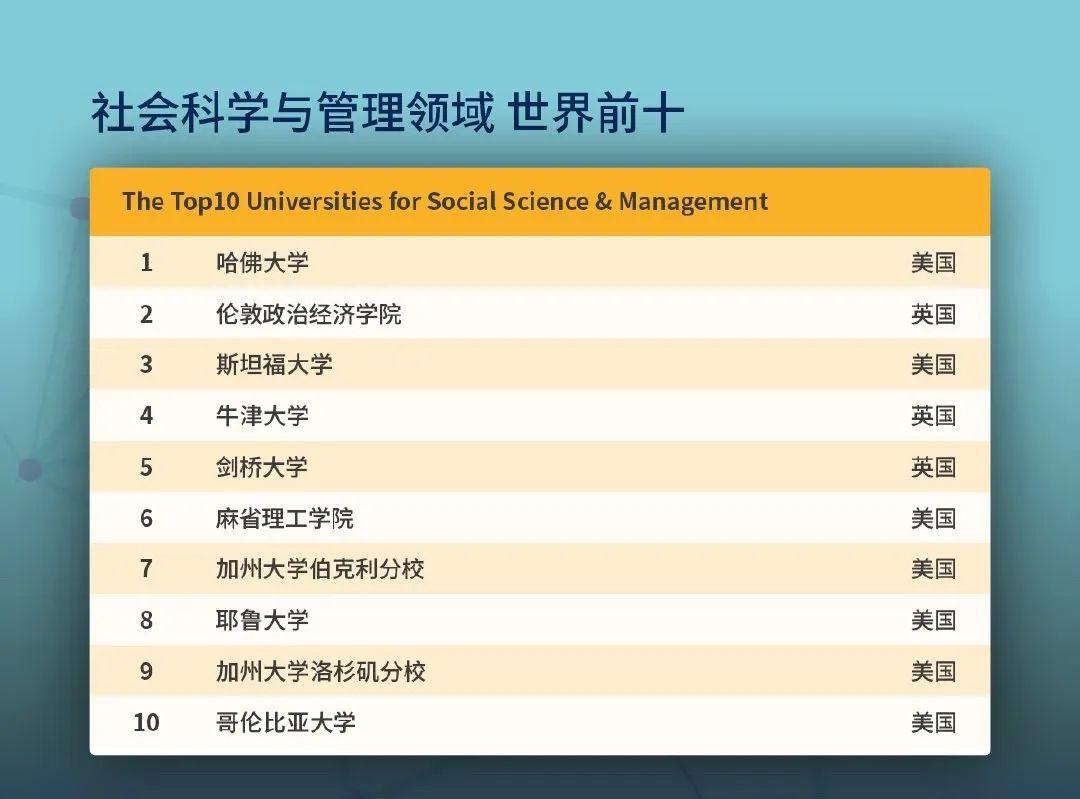Click rank number "10" beside 哥伦比亚大学
The image size is (1080, 799).
click(x=146, y=722)
